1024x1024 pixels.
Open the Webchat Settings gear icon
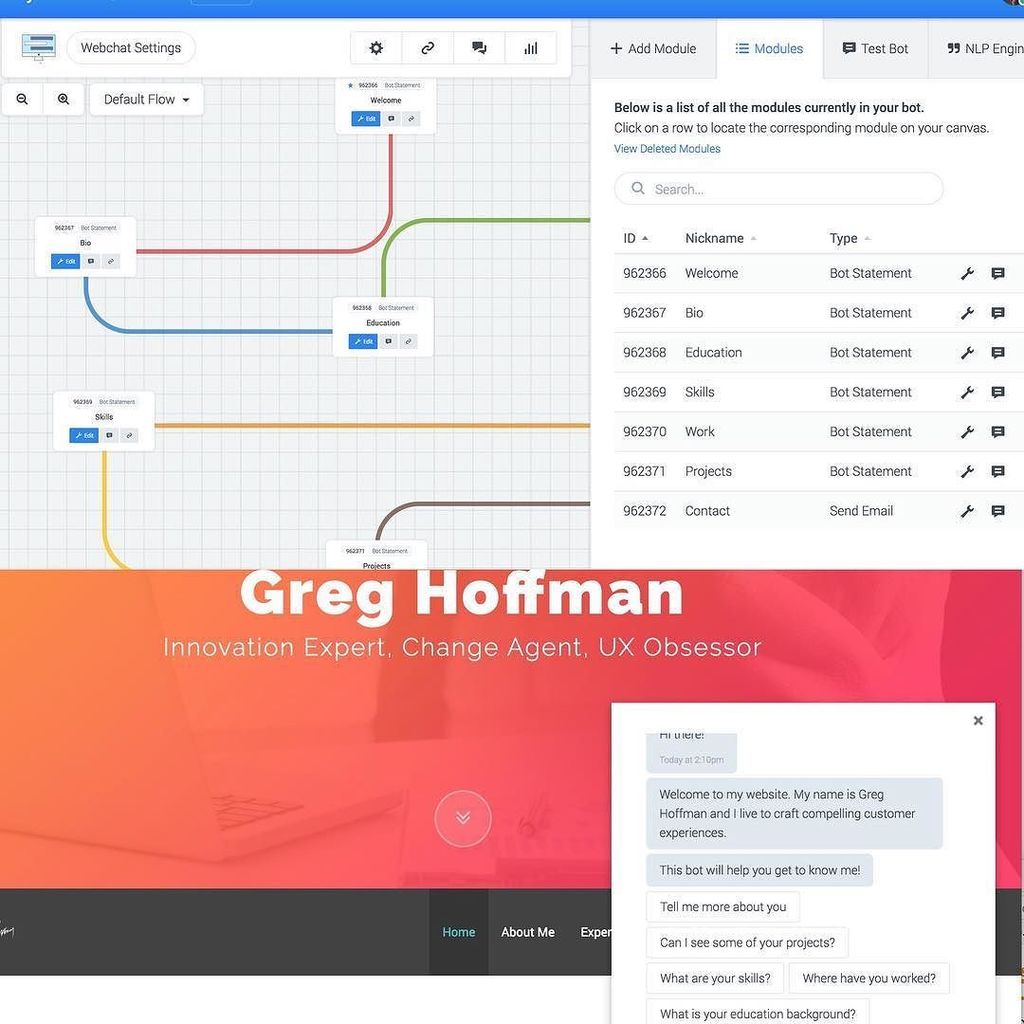375,47
